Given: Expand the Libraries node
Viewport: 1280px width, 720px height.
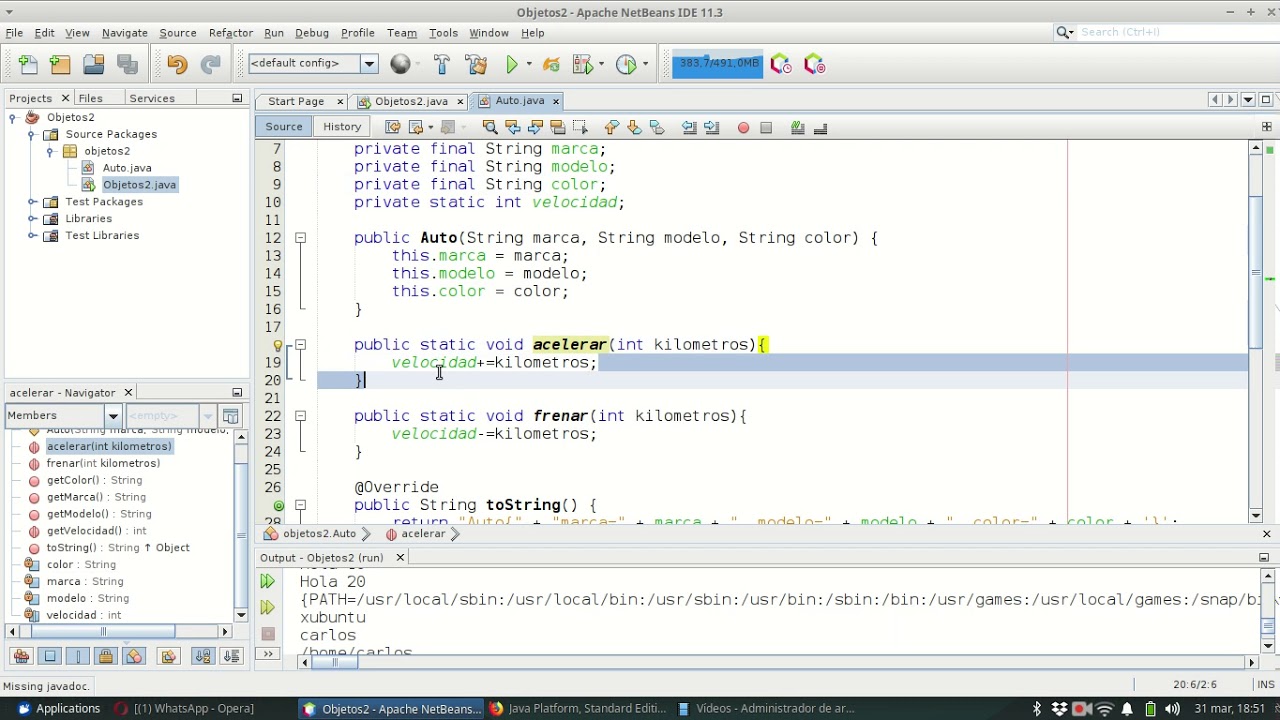Looking at the screenshot, I should [x=32, y=219].
